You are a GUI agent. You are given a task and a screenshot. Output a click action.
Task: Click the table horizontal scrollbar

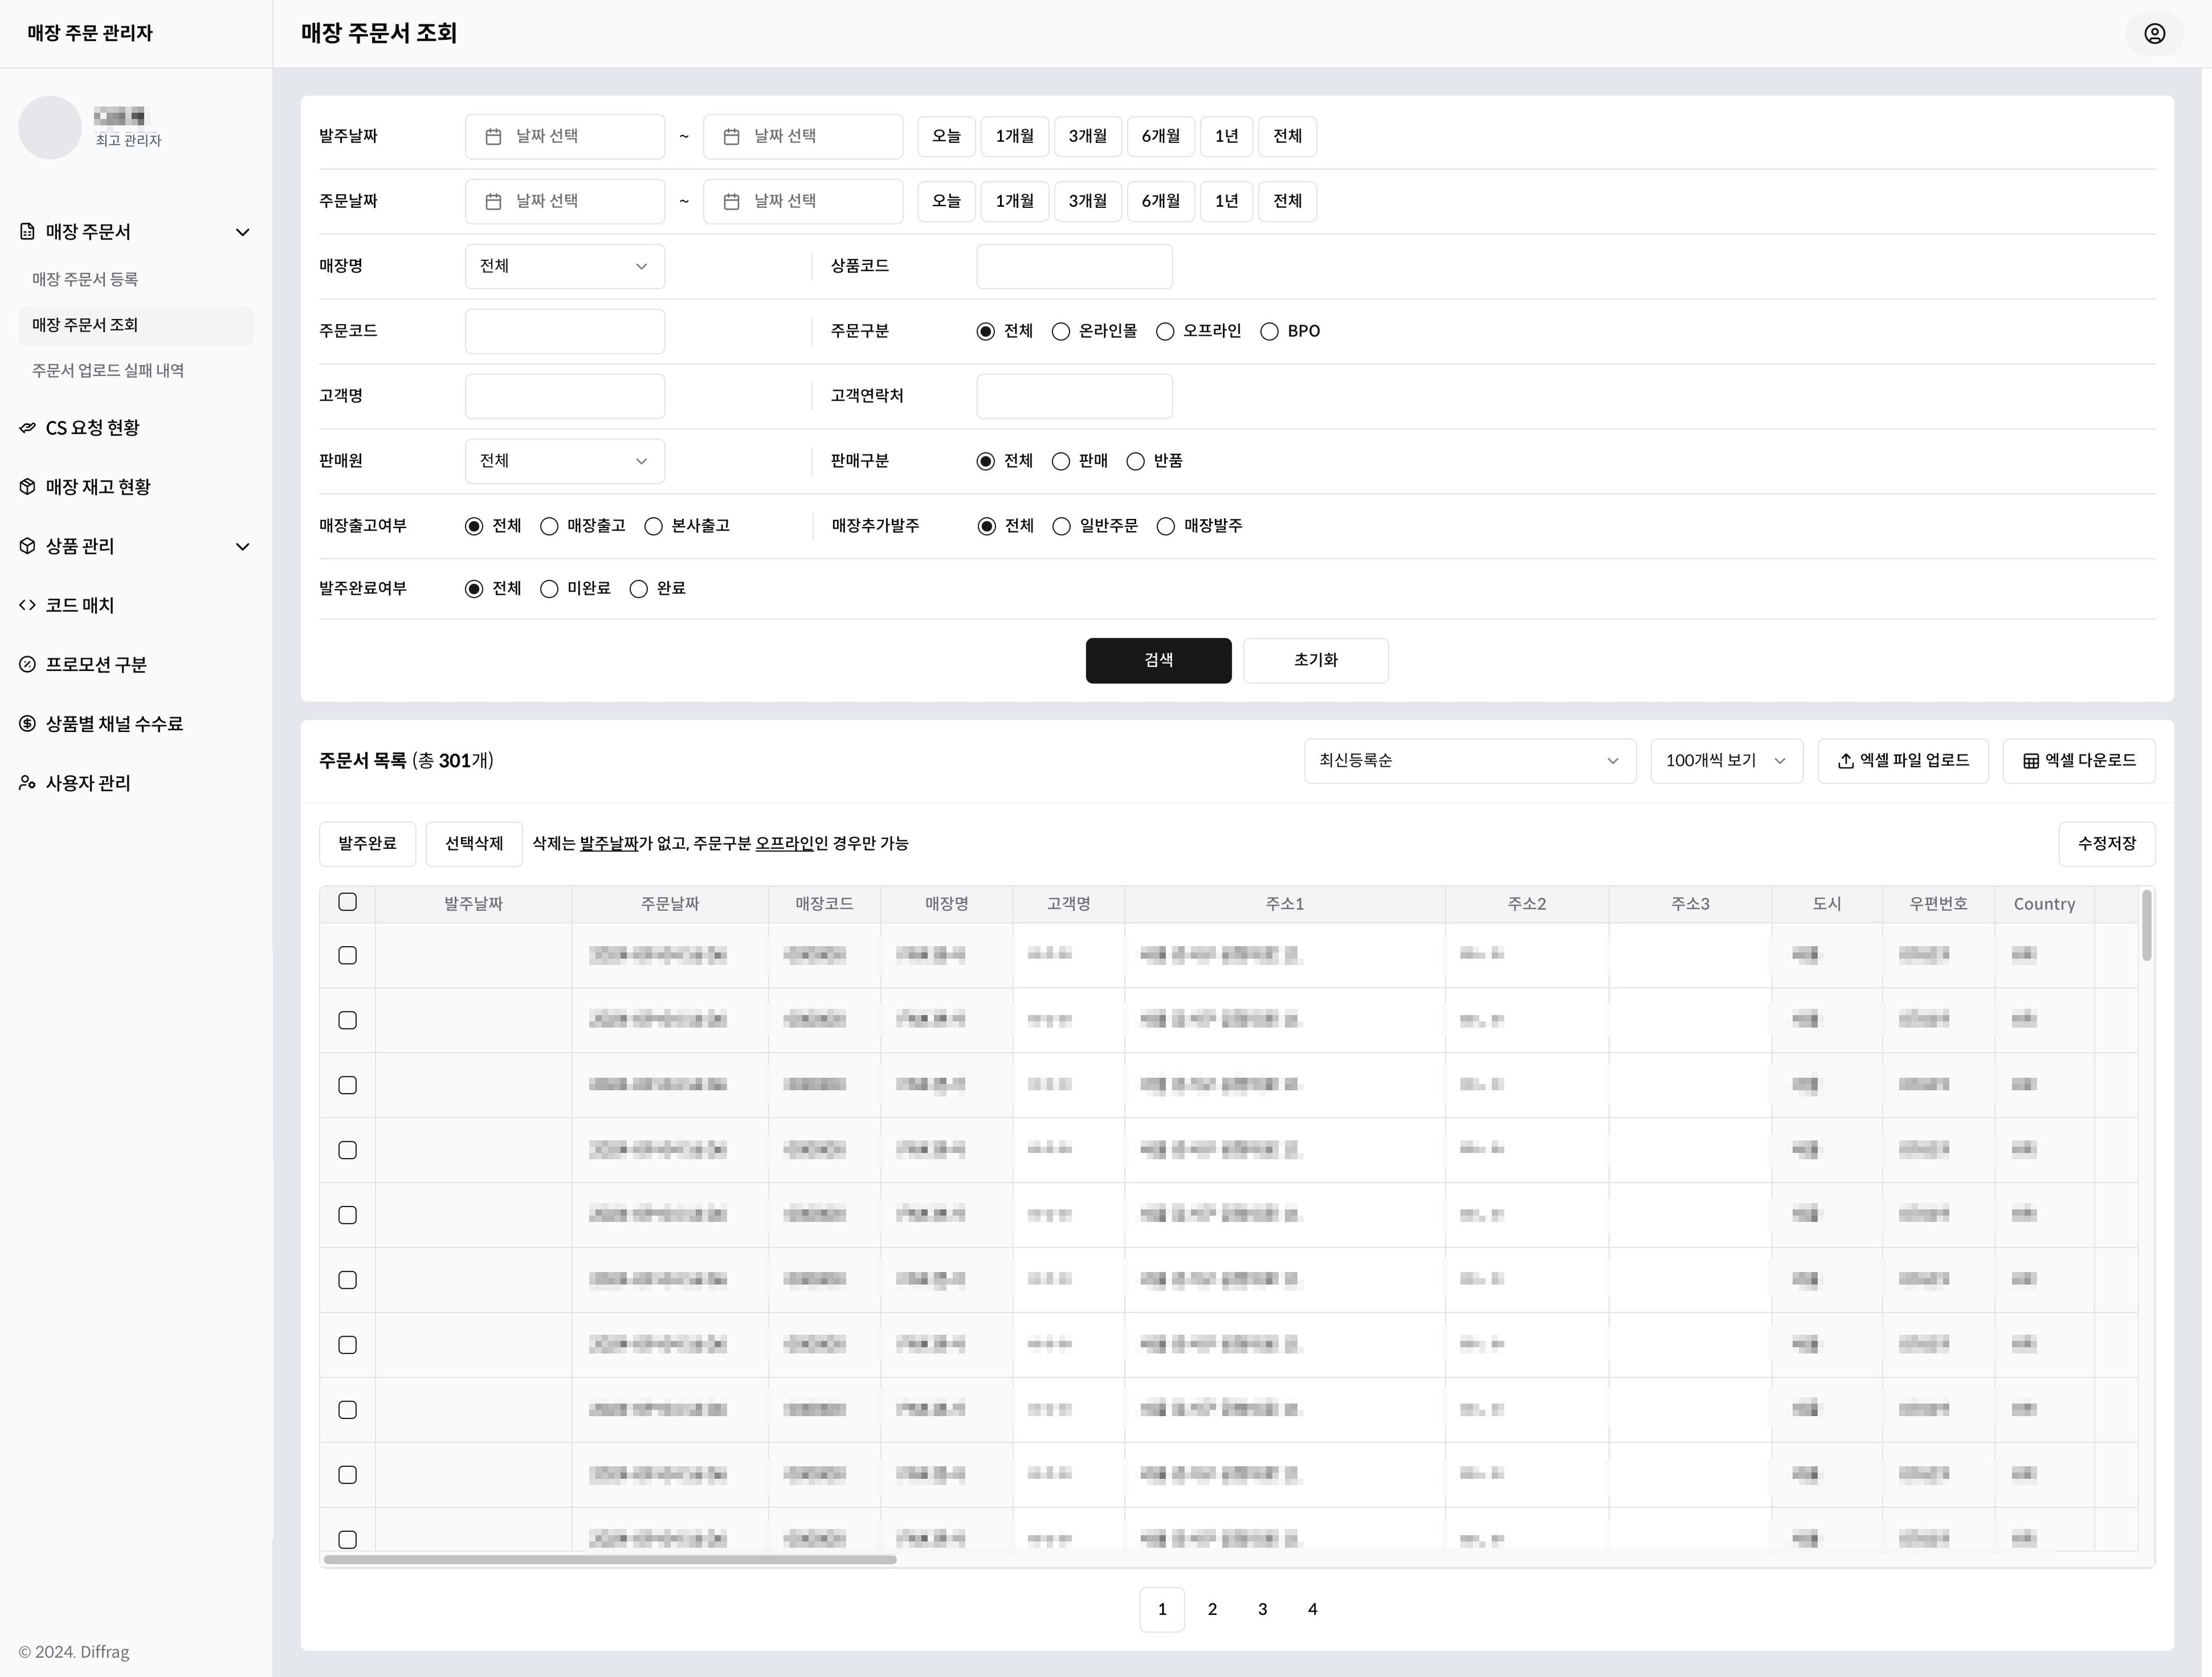[610, 1559]
